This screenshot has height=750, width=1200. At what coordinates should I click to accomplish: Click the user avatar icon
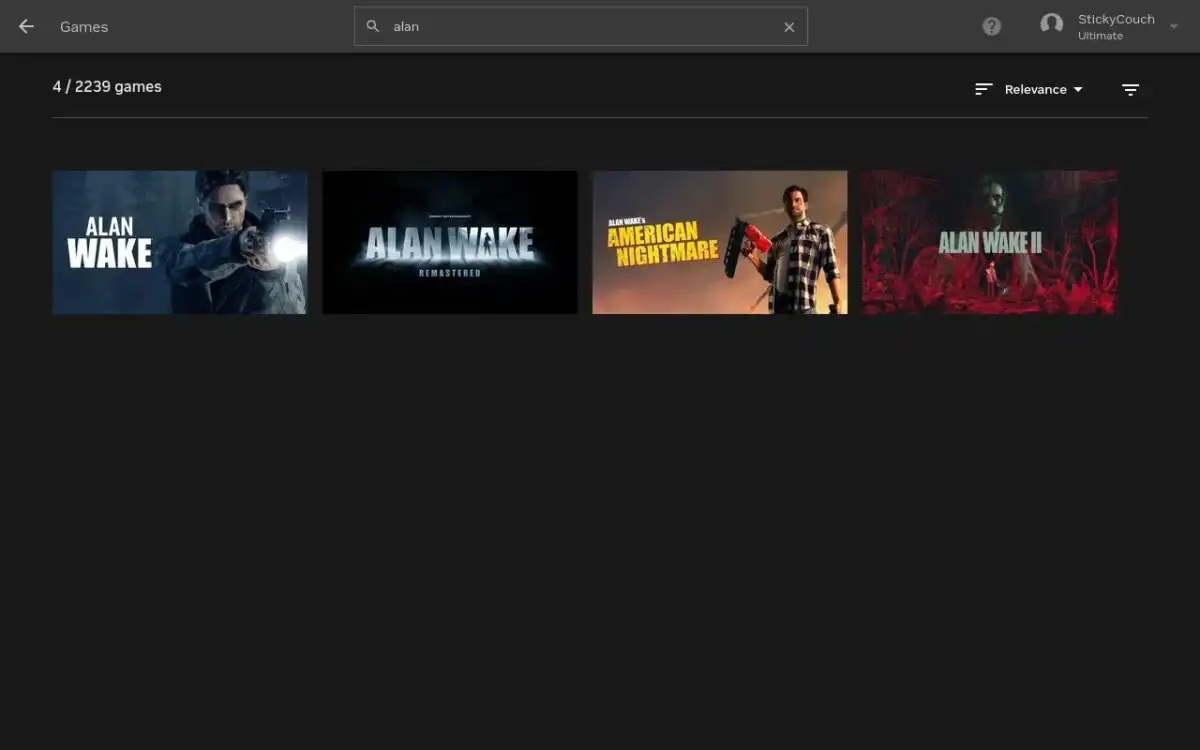coord(1051,24)
